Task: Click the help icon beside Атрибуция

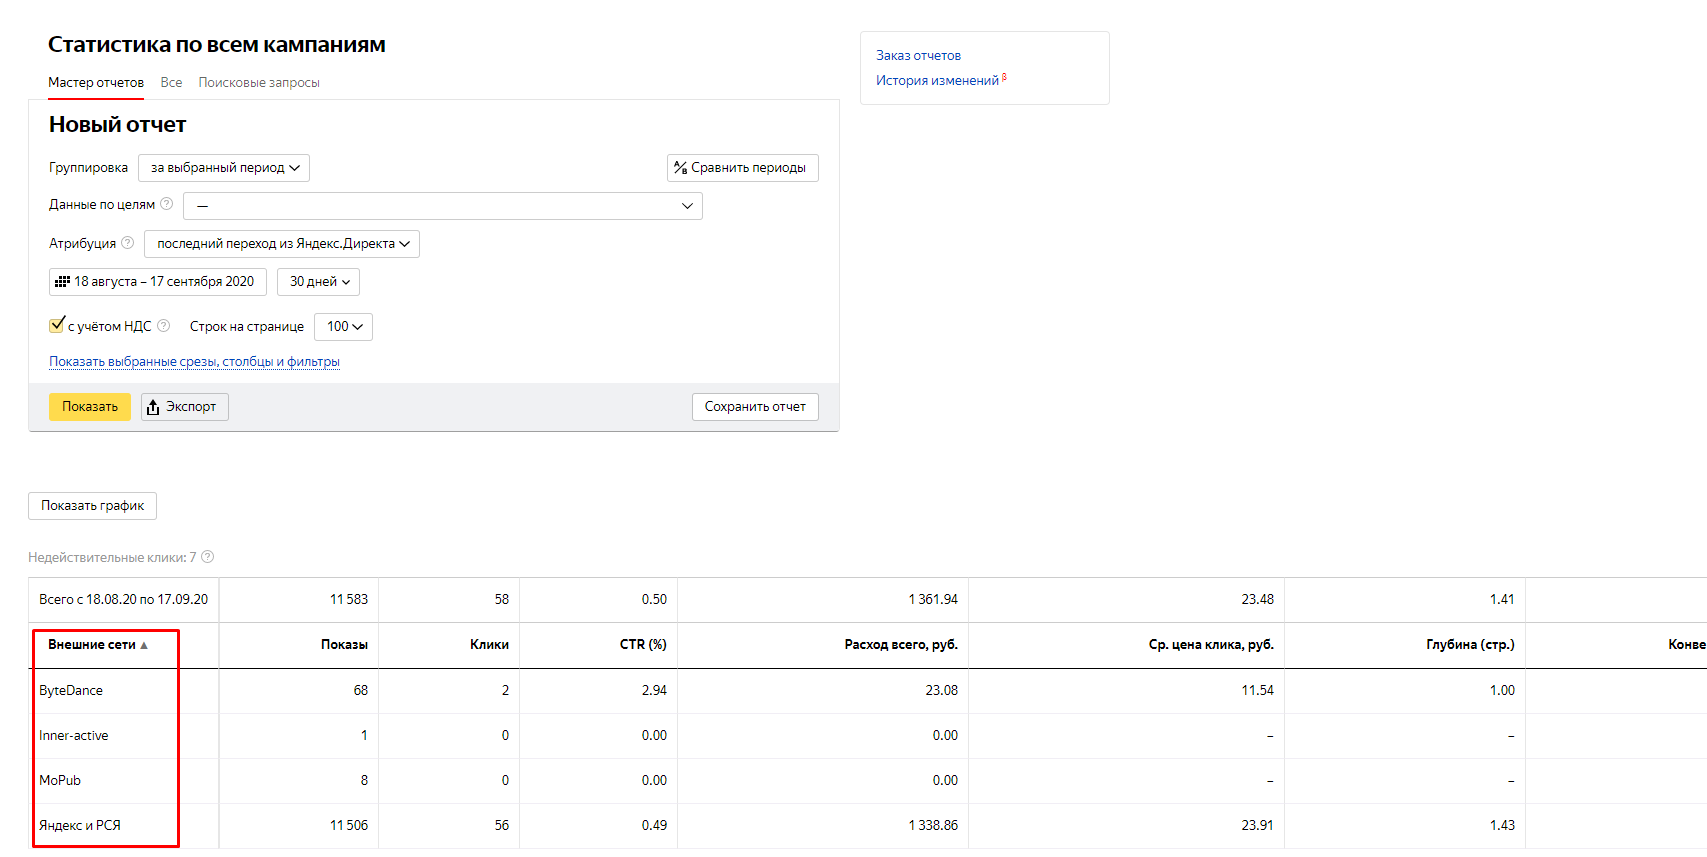Action: 128,243
